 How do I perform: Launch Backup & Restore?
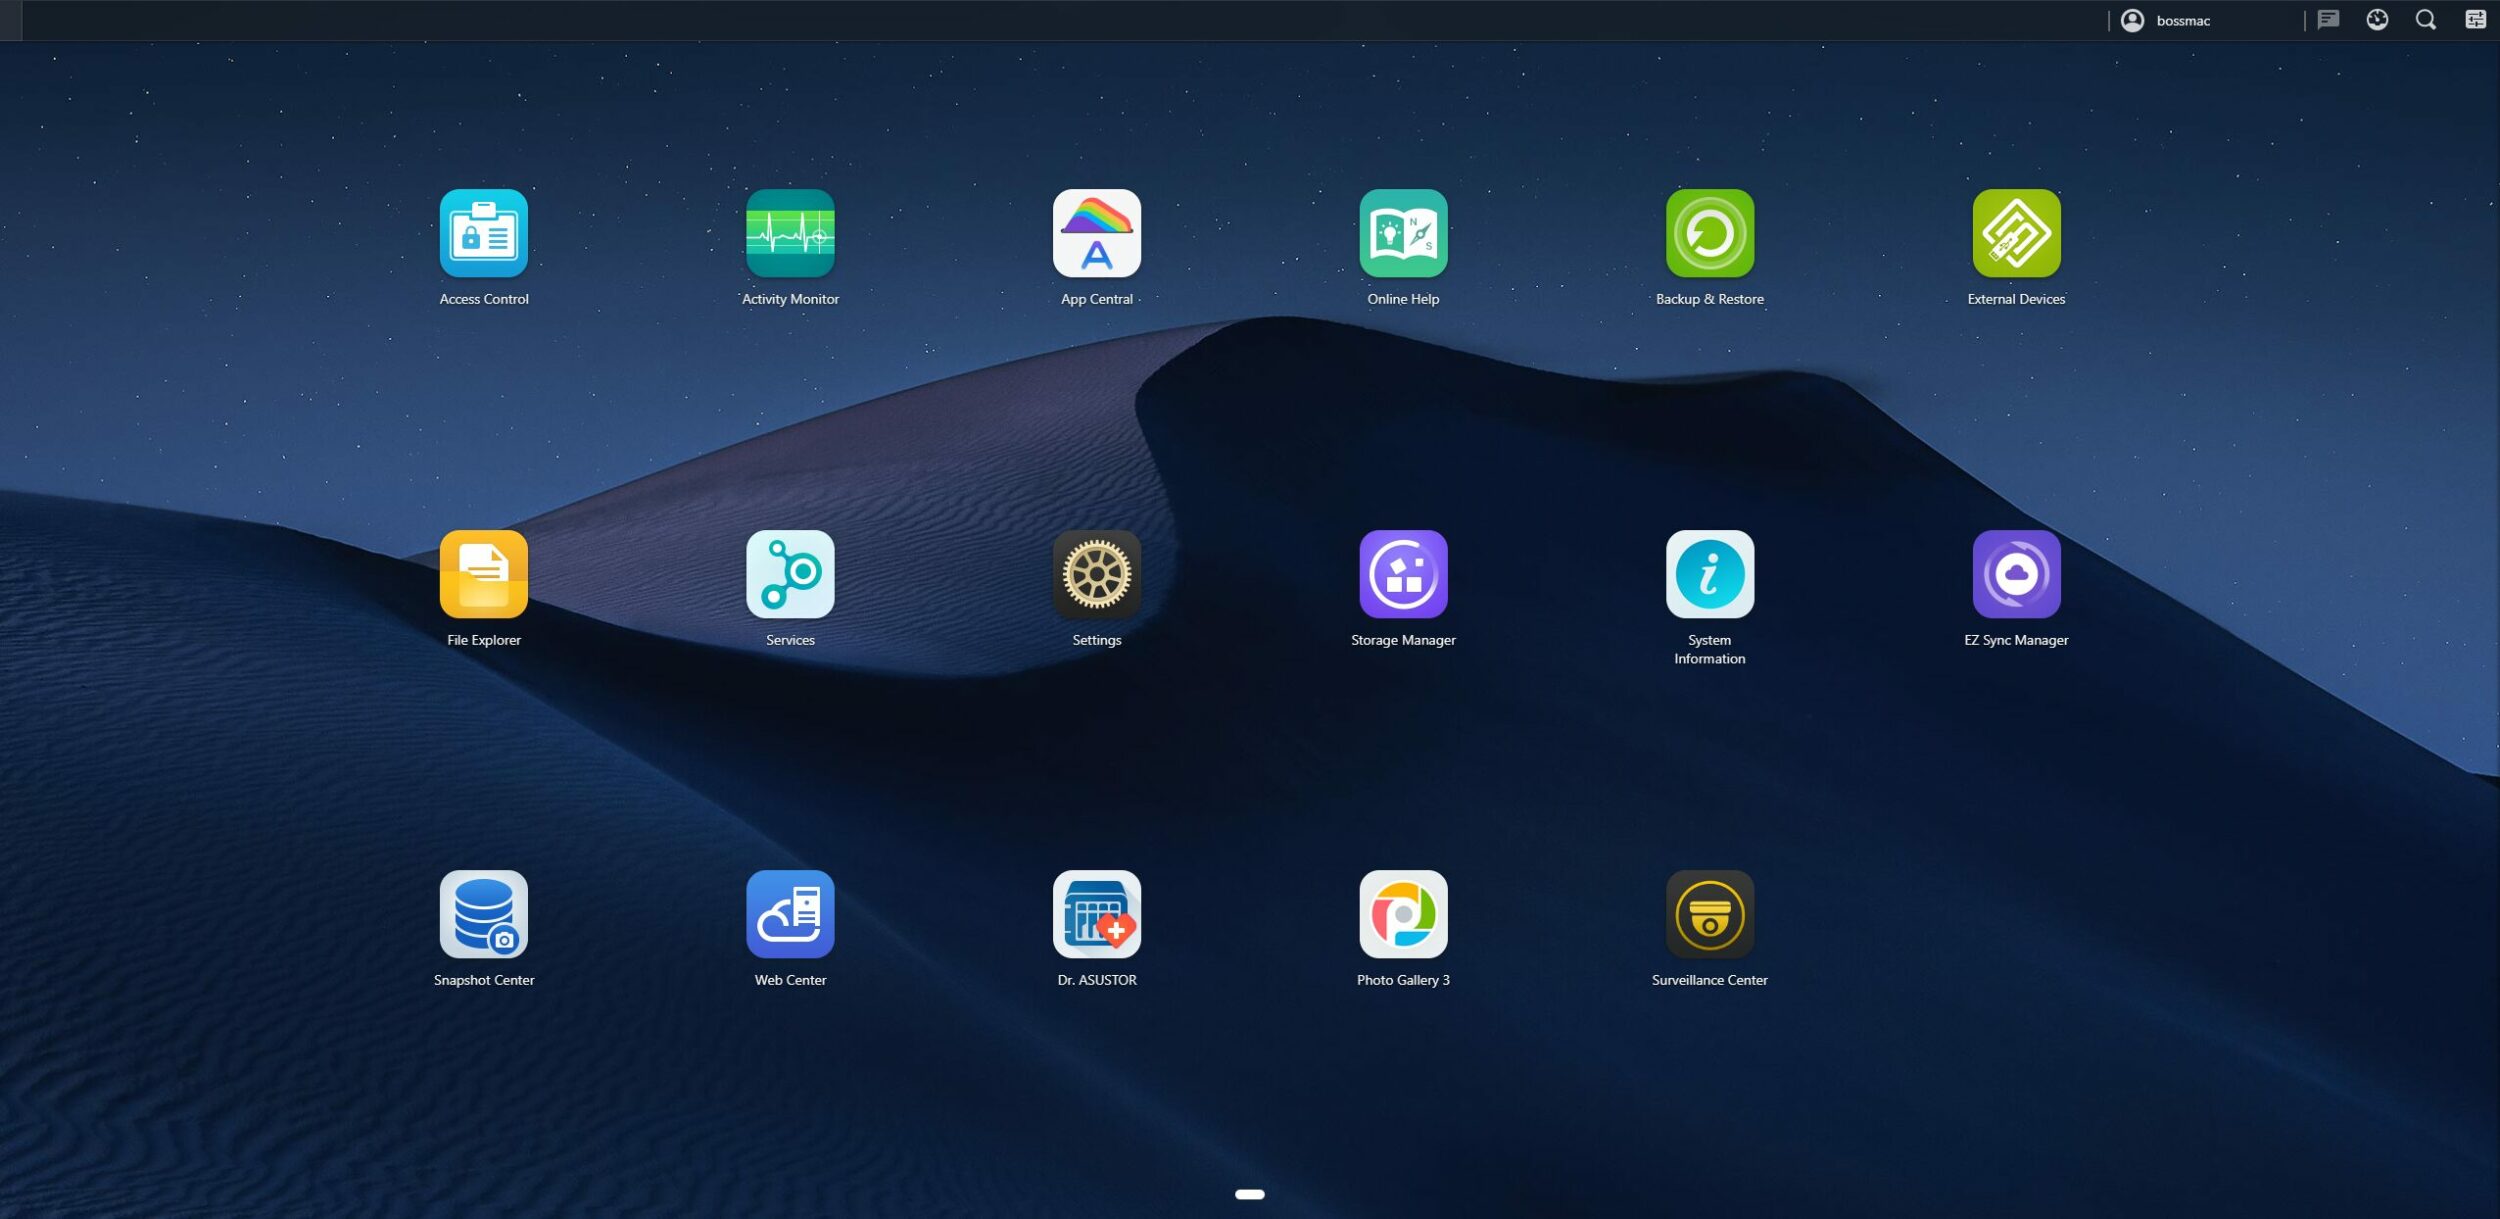click(x=1710, y=234)
